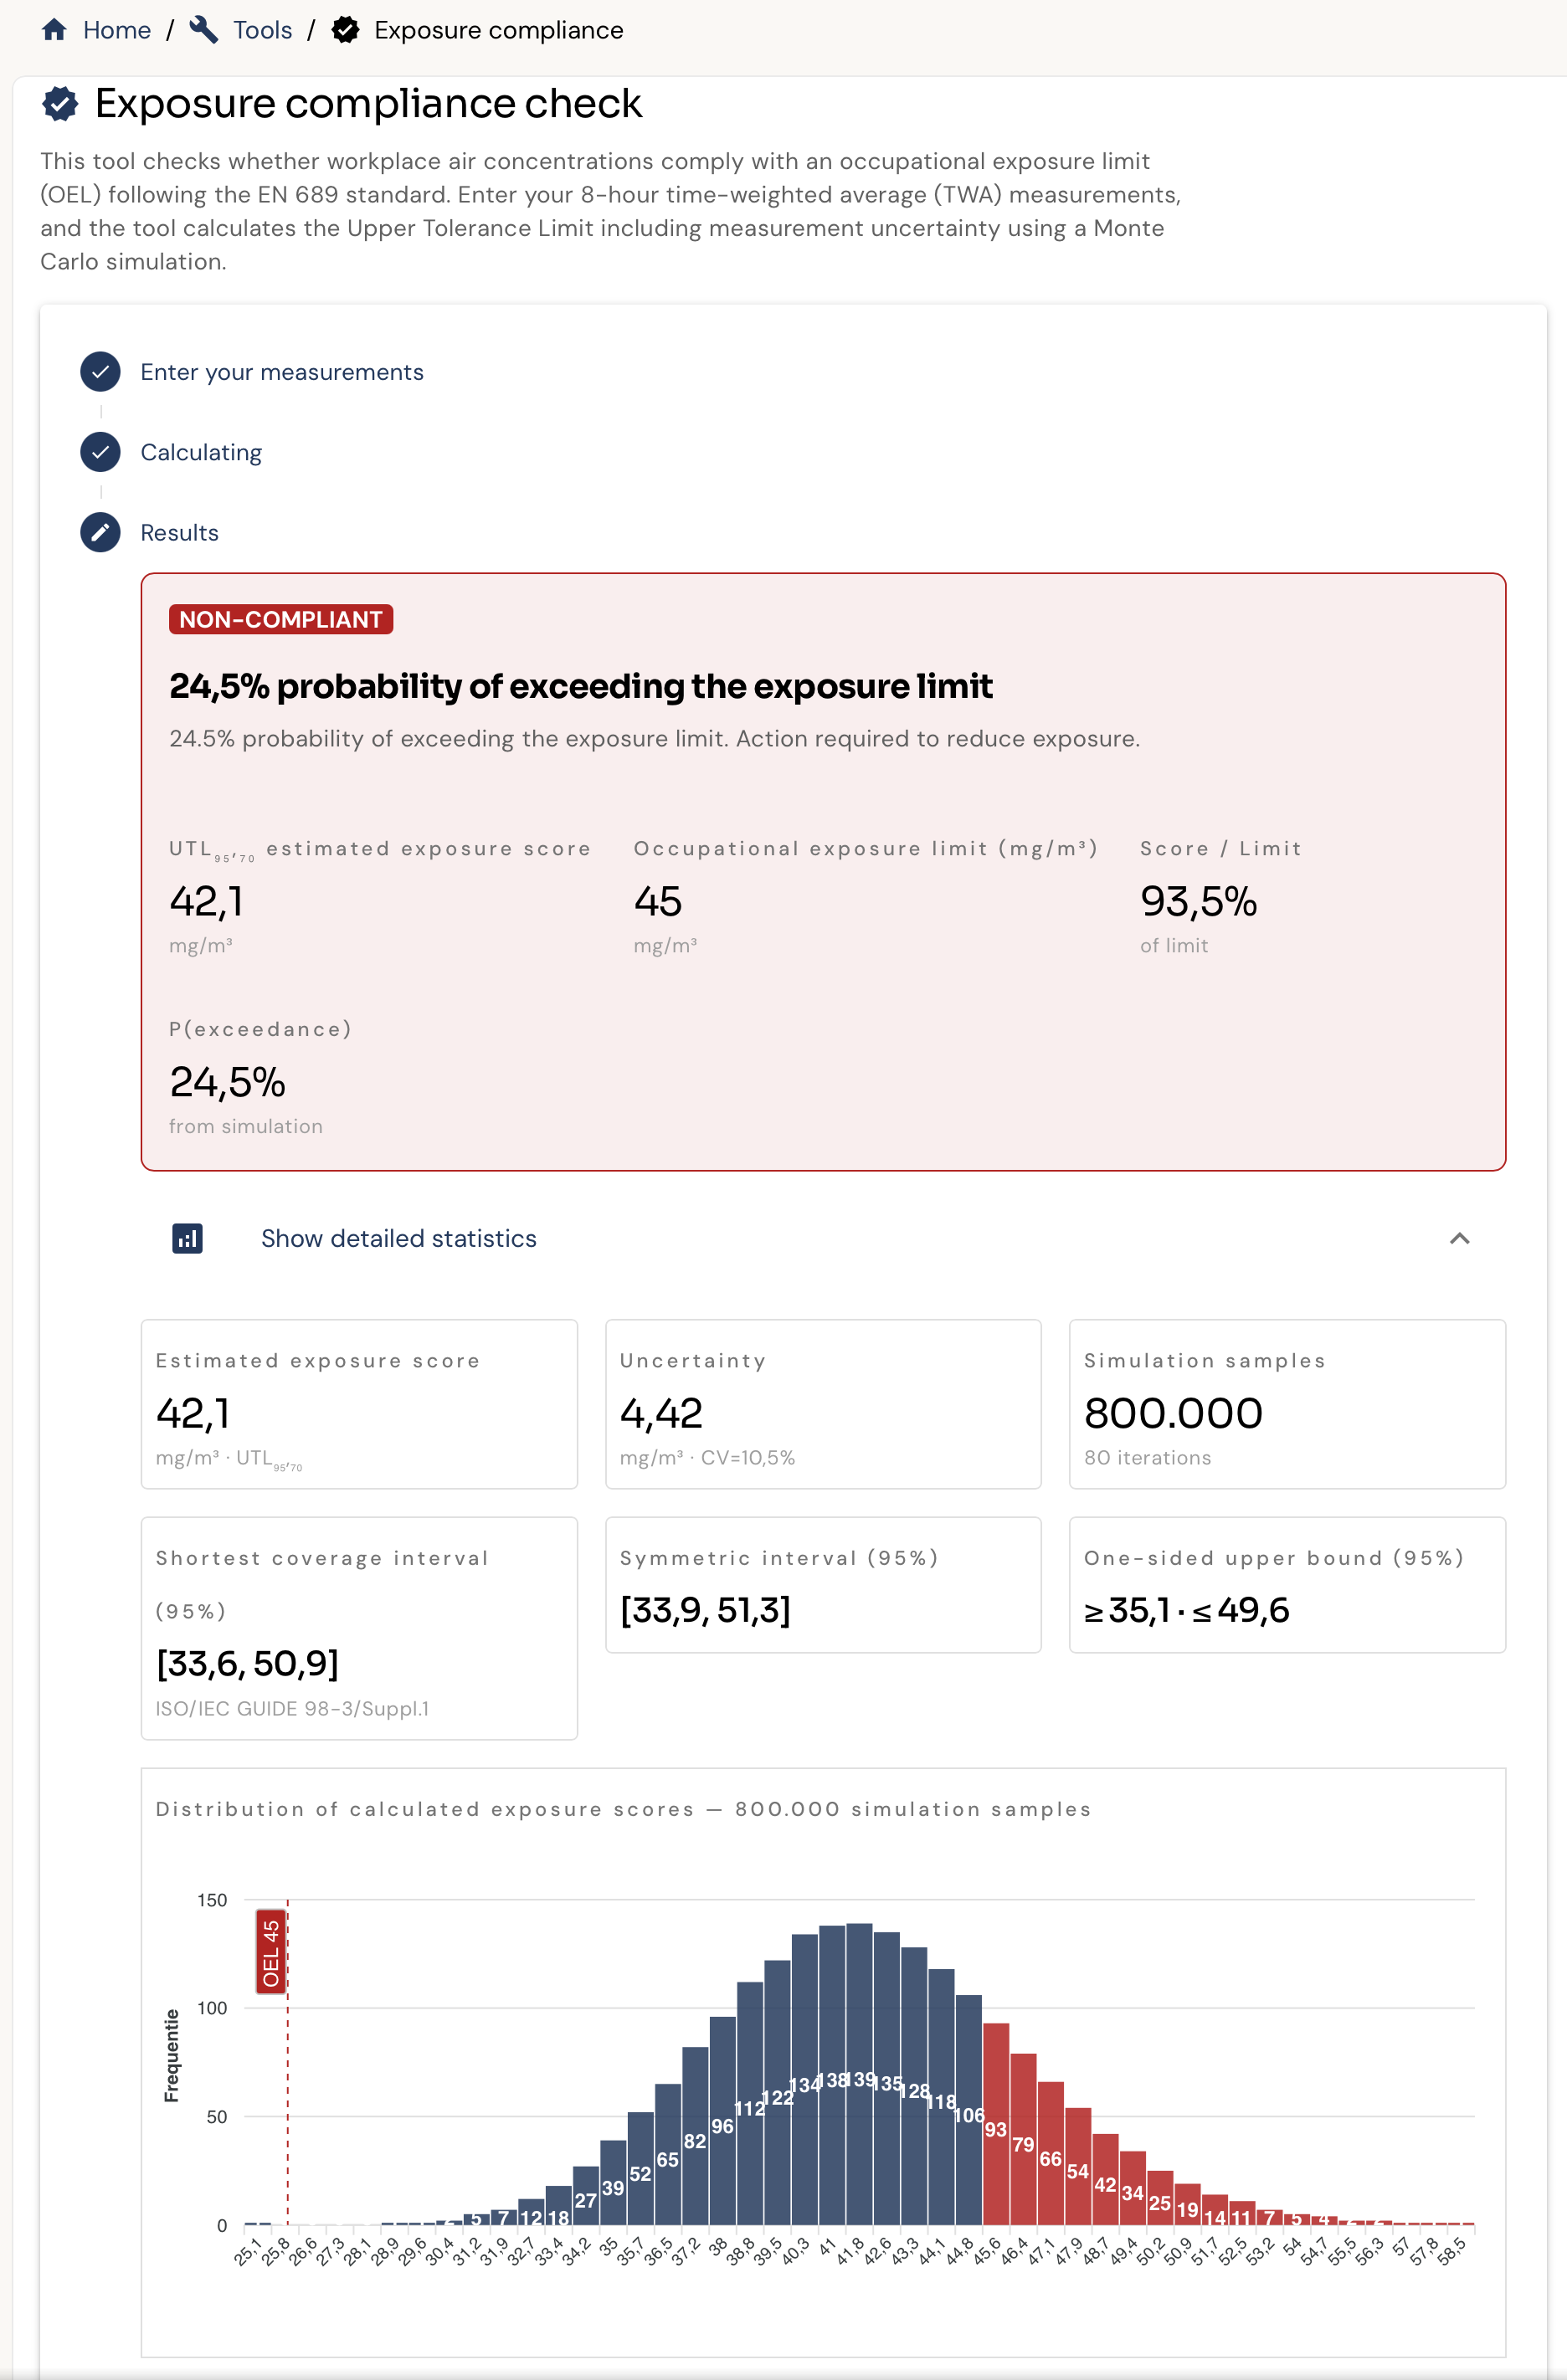Click the chart title 'Distribution of calculated exposure scores'
The image size is (1567, 2380).
pyautogui.click(x=424, y=1809)
